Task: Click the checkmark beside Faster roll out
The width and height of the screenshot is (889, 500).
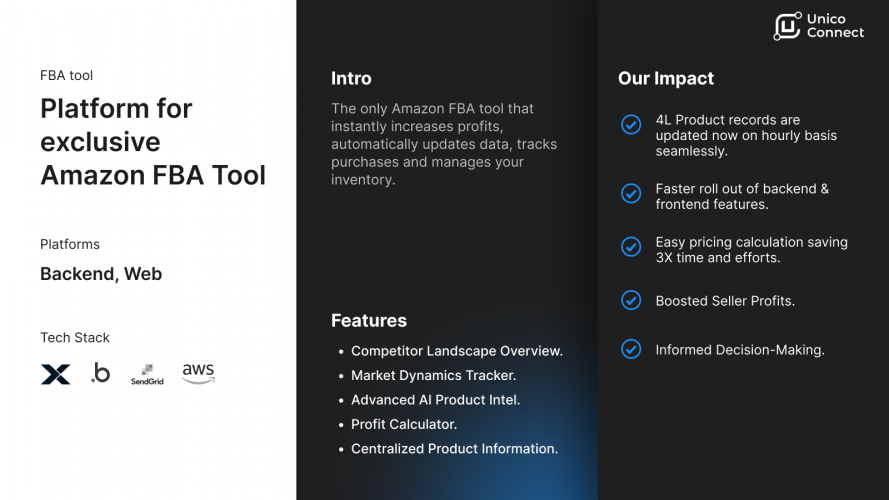Action: (x=630, y=193)
